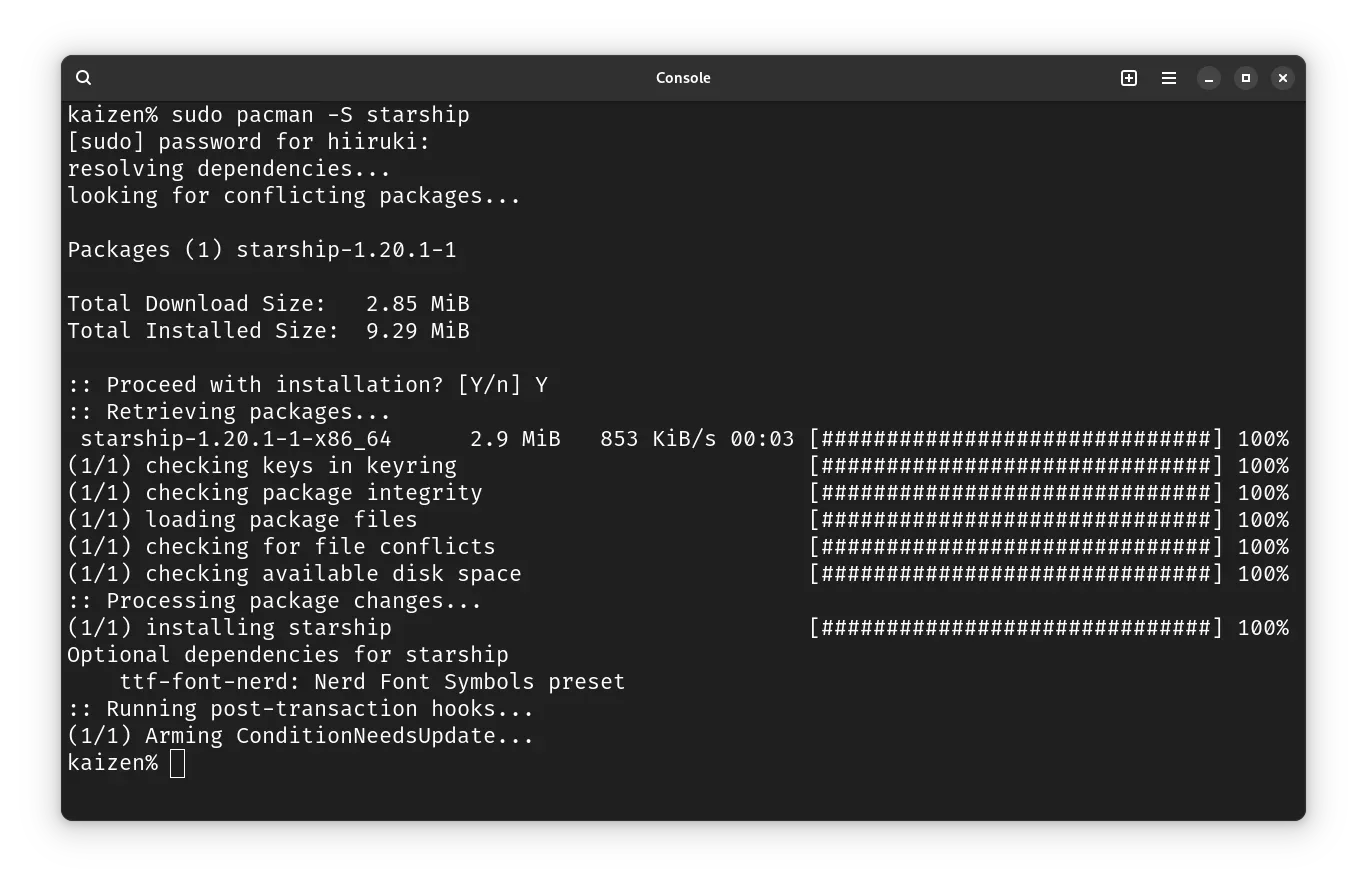Click the 'Proceed with installation?' prompt line

pyautogui.click(x=307, y=385)
